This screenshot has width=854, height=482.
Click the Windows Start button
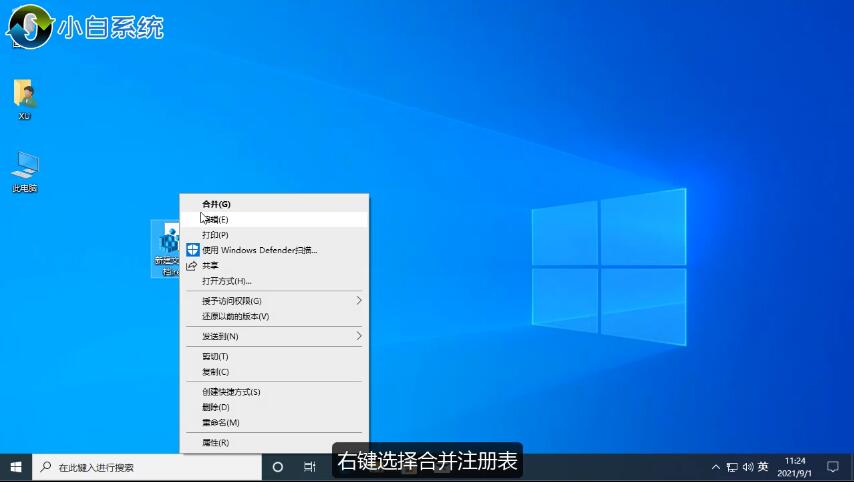click(15, 467)
